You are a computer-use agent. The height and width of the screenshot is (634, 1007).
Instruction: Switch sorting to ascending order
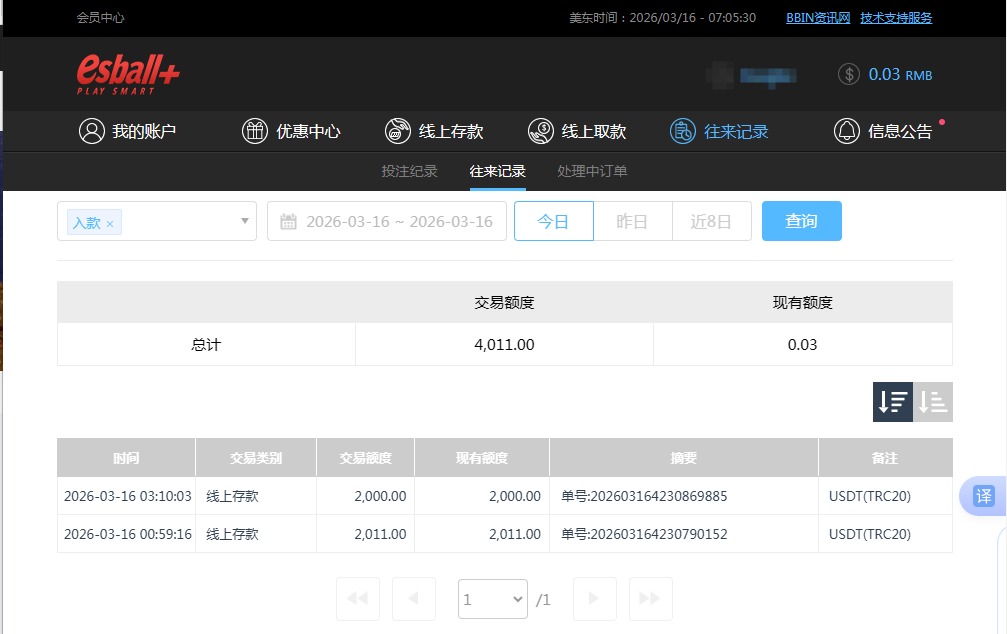[x=933, y=402]
